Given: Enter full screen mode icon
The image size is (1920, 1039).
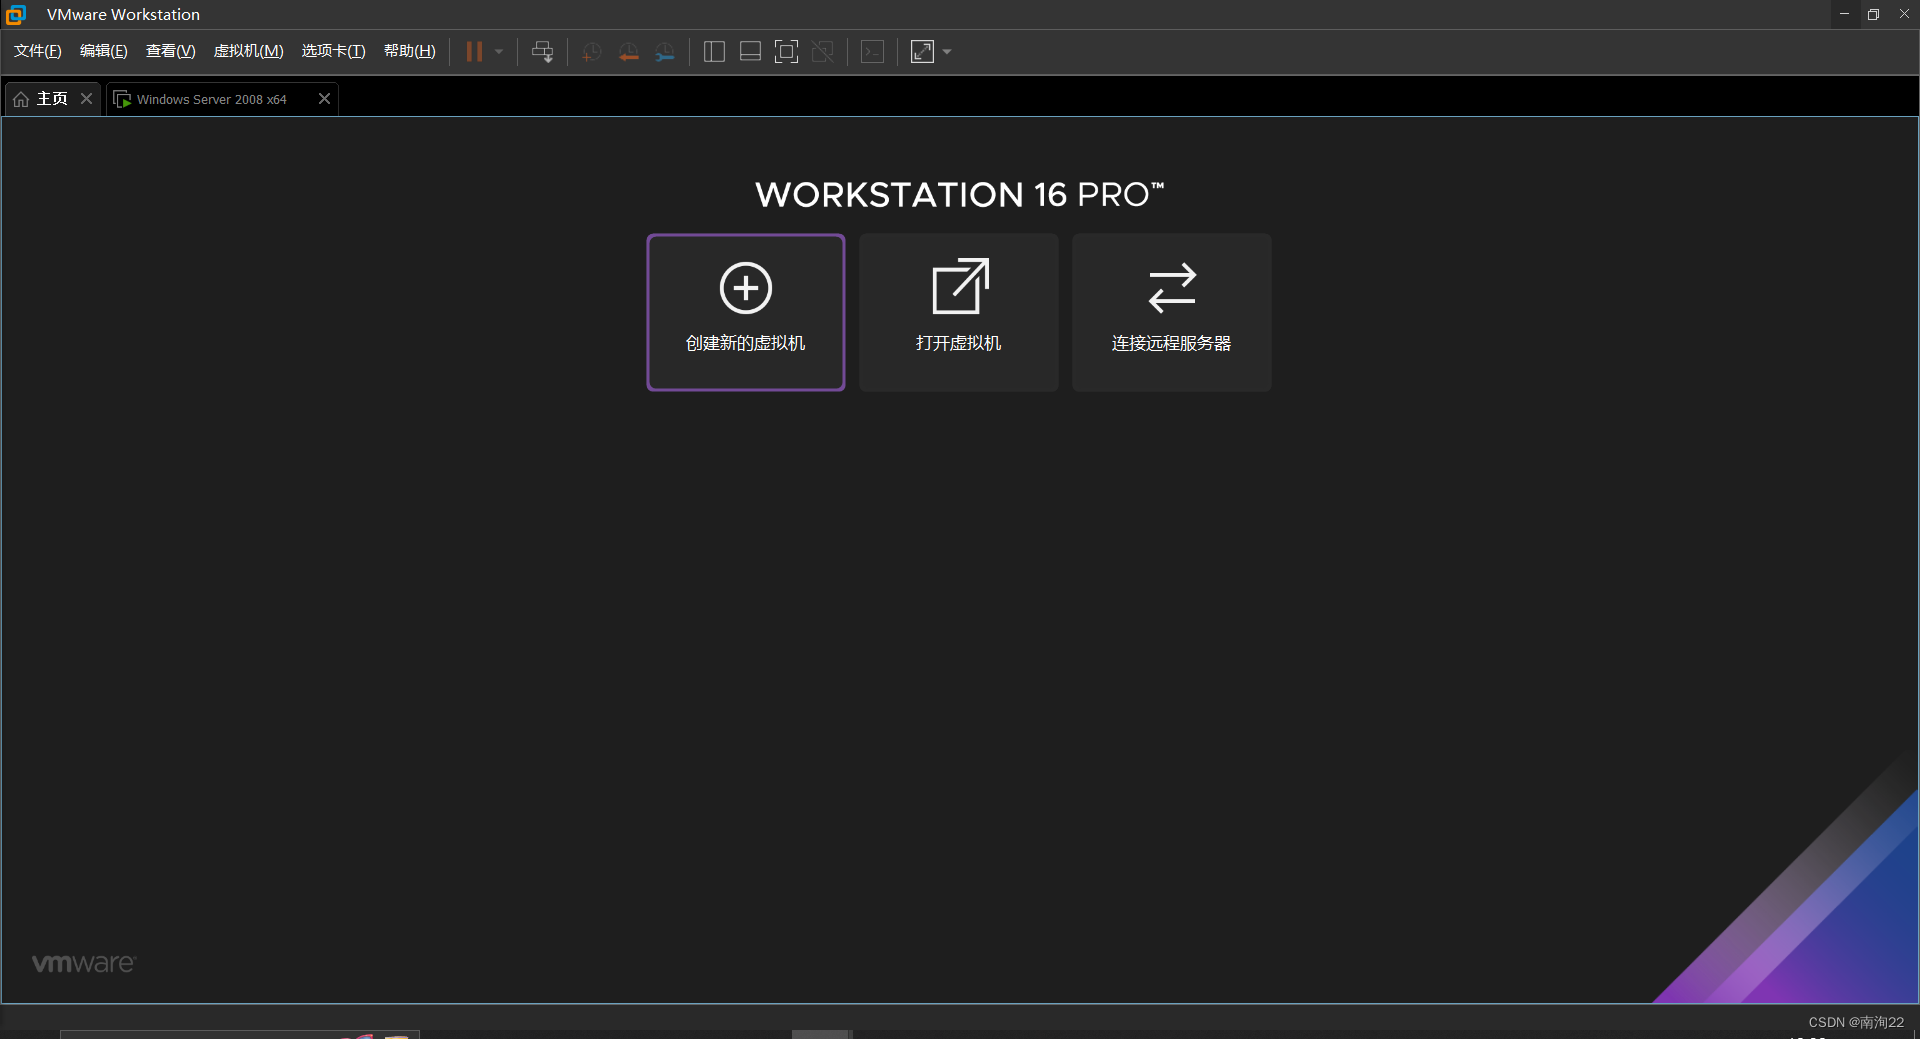Looking at the screenshot, I should tap(787, 52).
